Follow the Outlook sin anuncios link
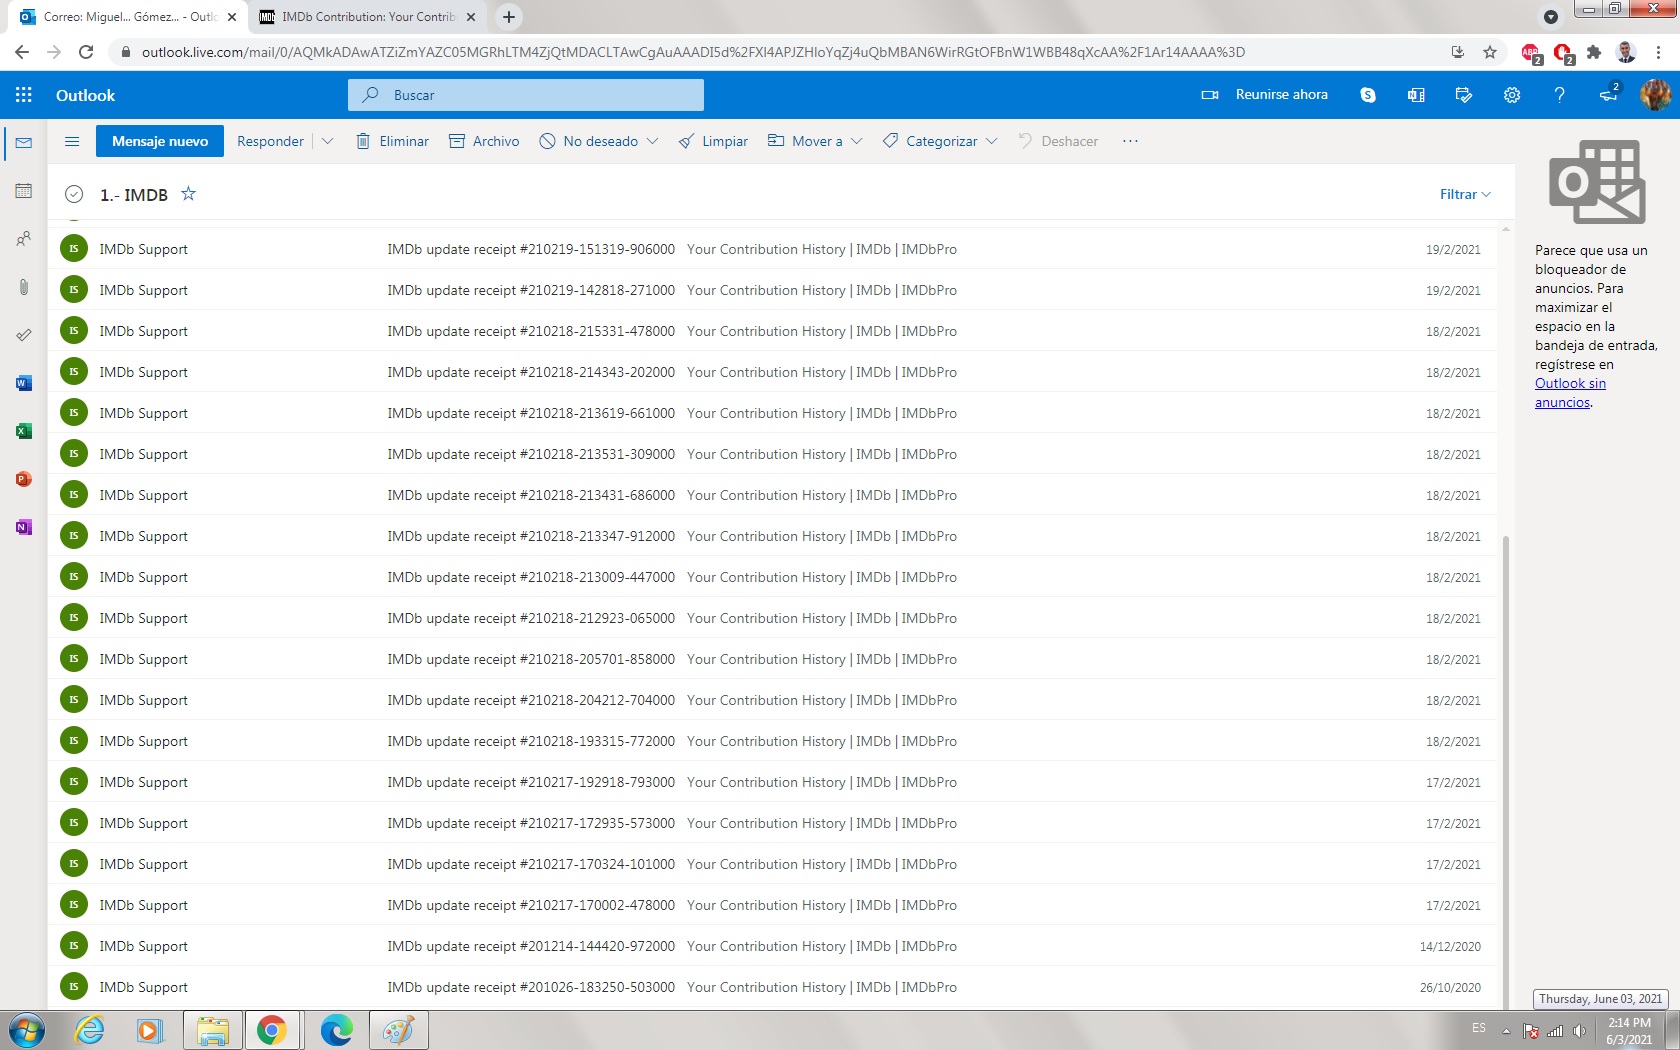Image resolution: width=1680 pixels, height=1050 pixels. [x=1570, y=393]
